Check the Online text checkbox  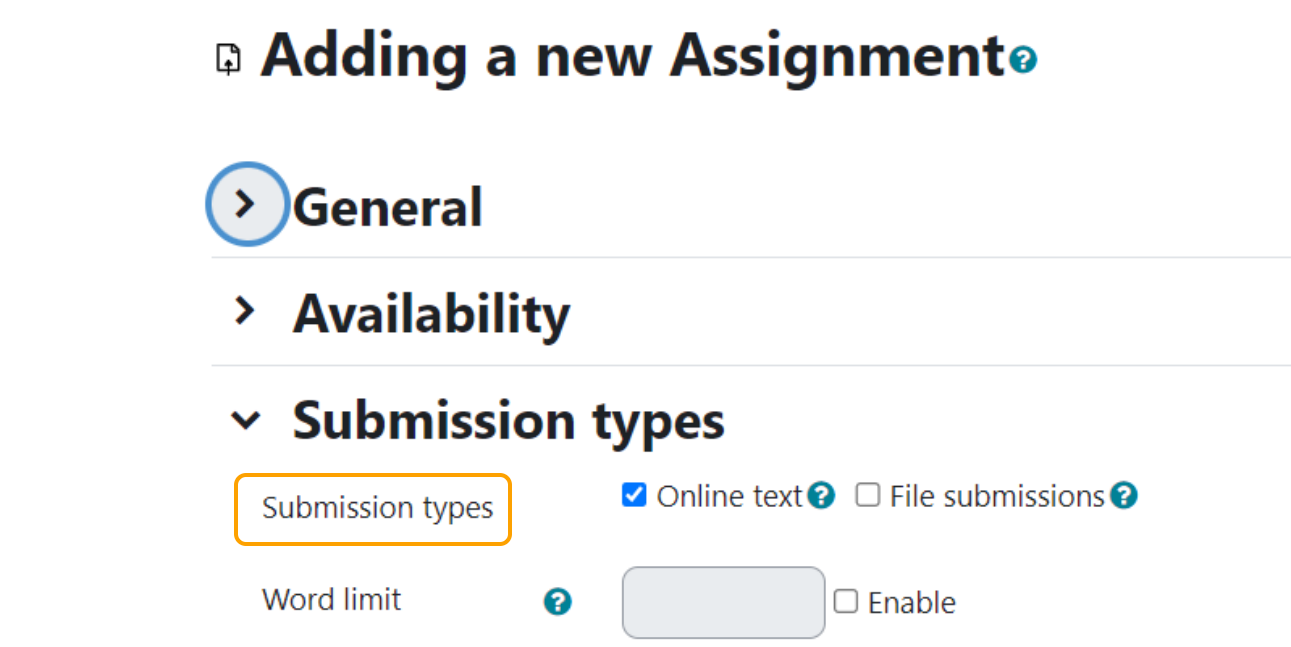[634, 495]
